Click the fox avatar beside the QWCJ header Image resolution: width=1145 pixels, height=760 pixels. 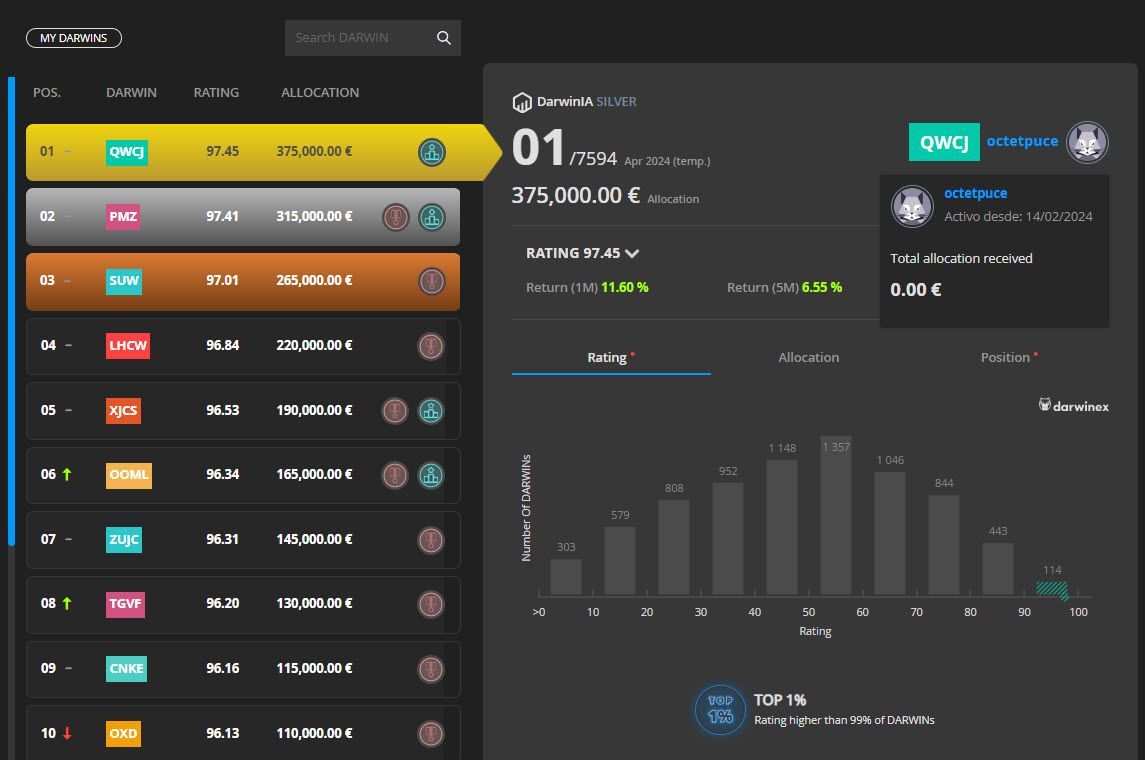[1087, 142]
